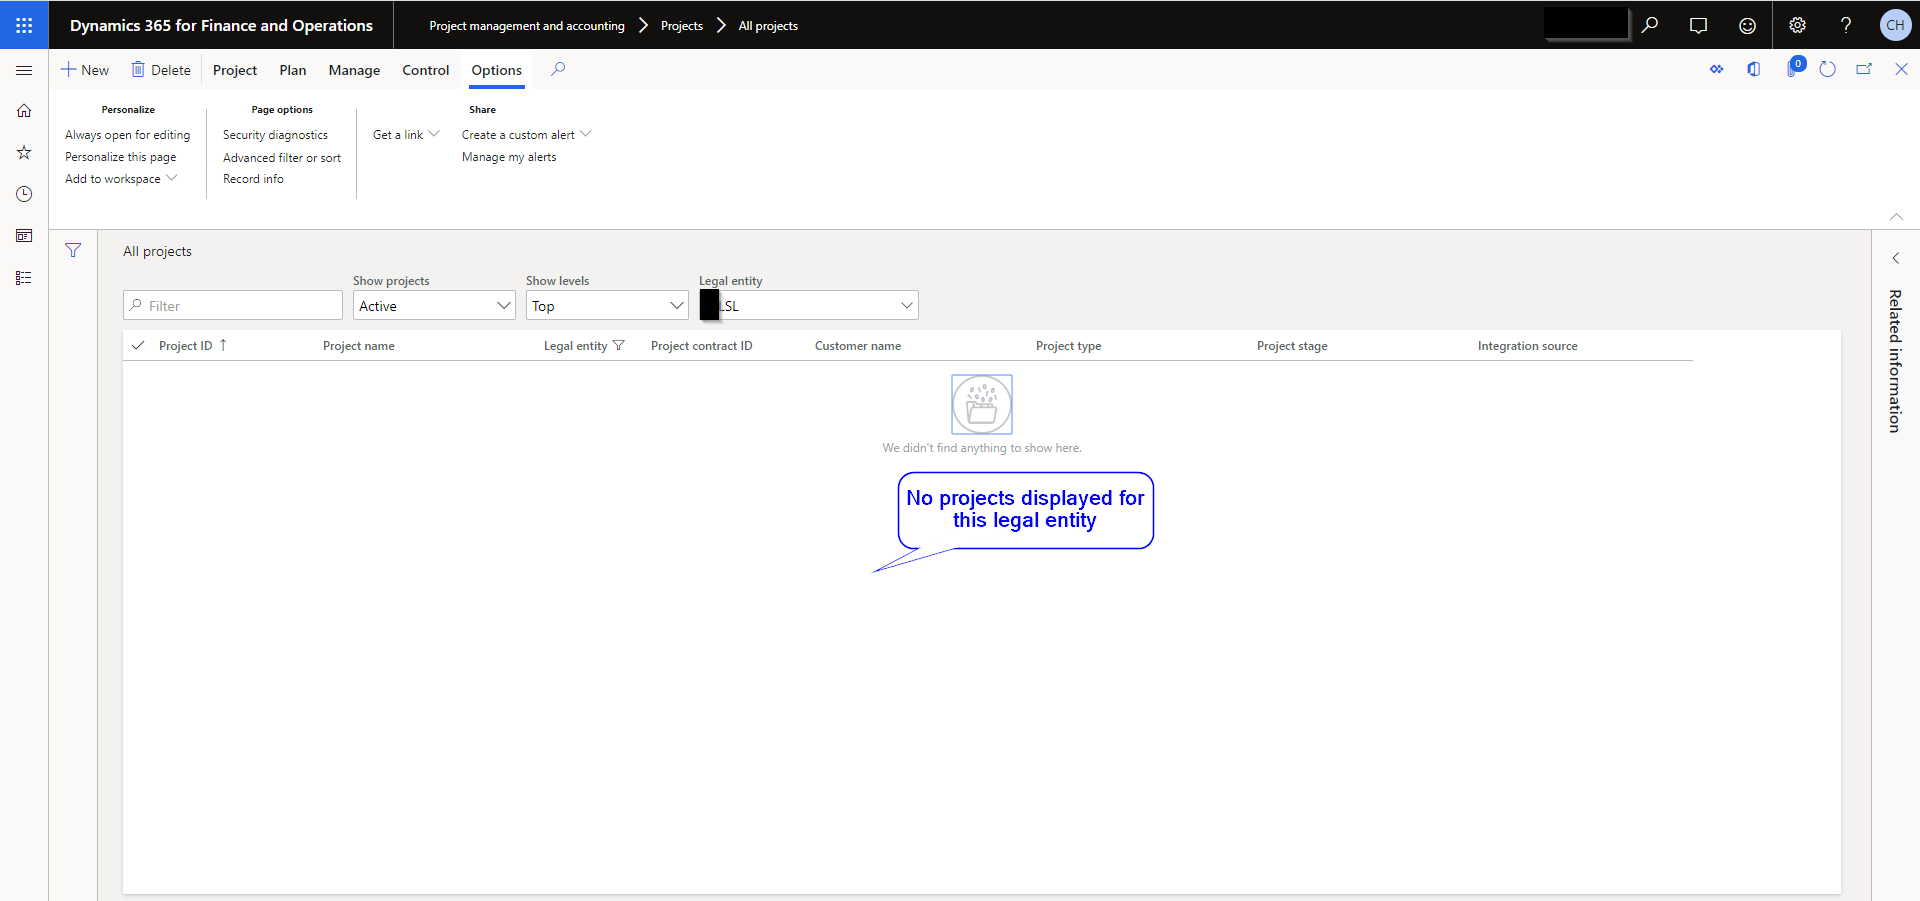This screenshot has height=901, width=1920.
Task: Click Project management and accounting breadcrumb
Action: click(x=527, y=26)
